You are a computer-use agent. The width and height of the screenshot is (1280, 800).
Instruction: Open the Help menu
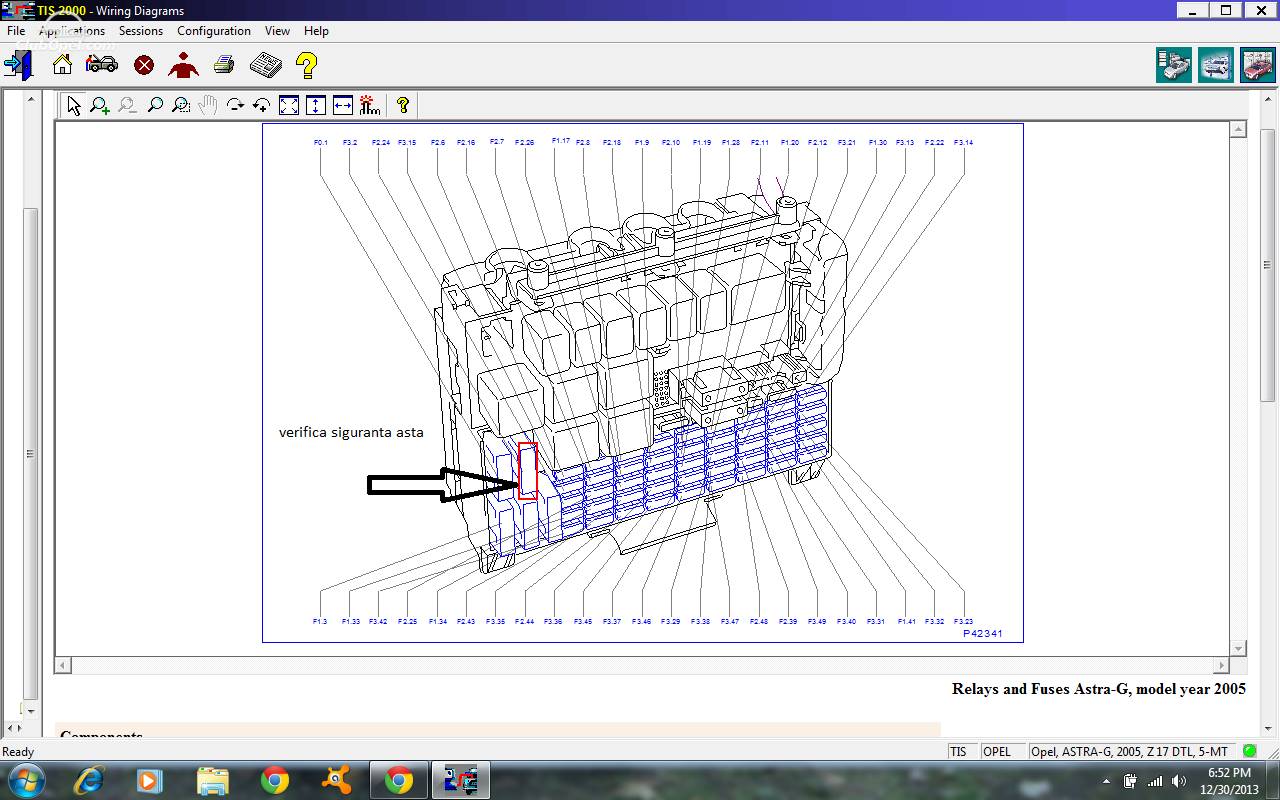(x=316, y=31)
